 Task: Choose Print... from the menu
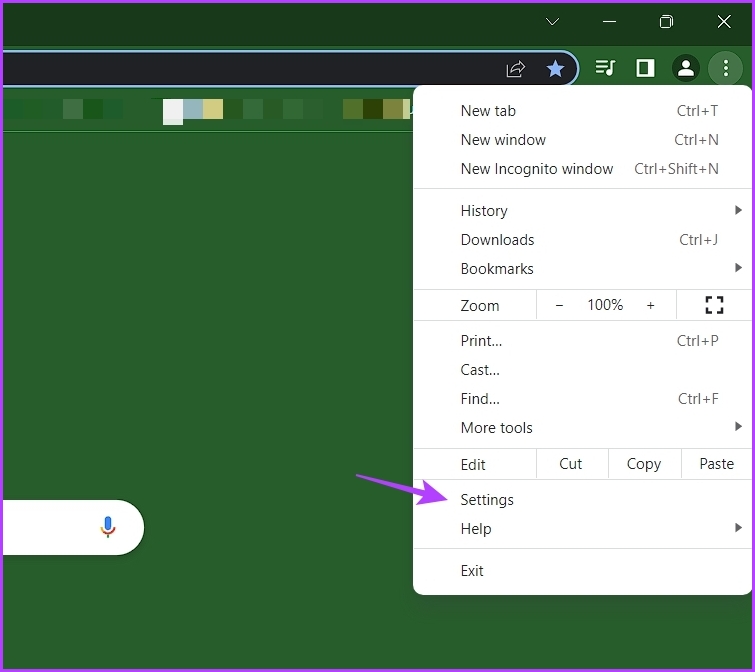point(582,340)
